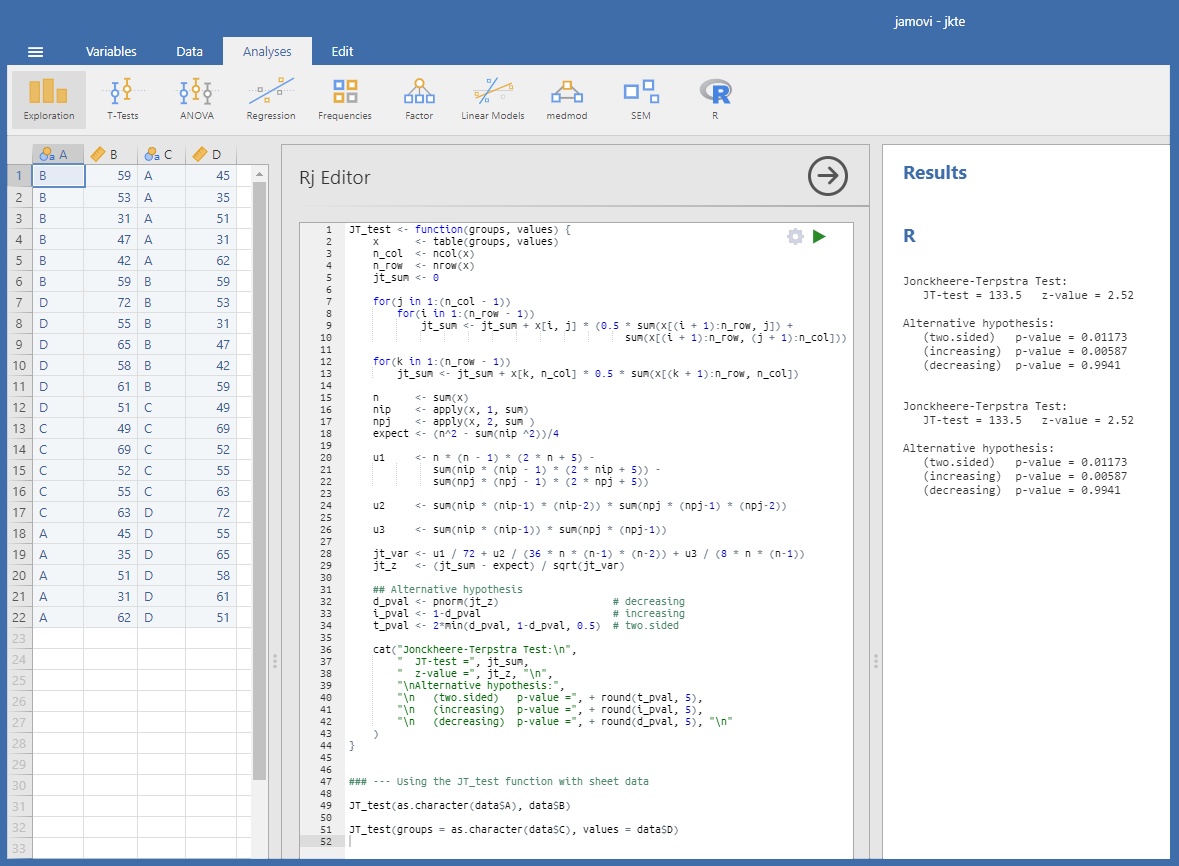Open the Exploration analyses menu
The width and height of the screenshot is (1179, 866).
coord(49,100)
